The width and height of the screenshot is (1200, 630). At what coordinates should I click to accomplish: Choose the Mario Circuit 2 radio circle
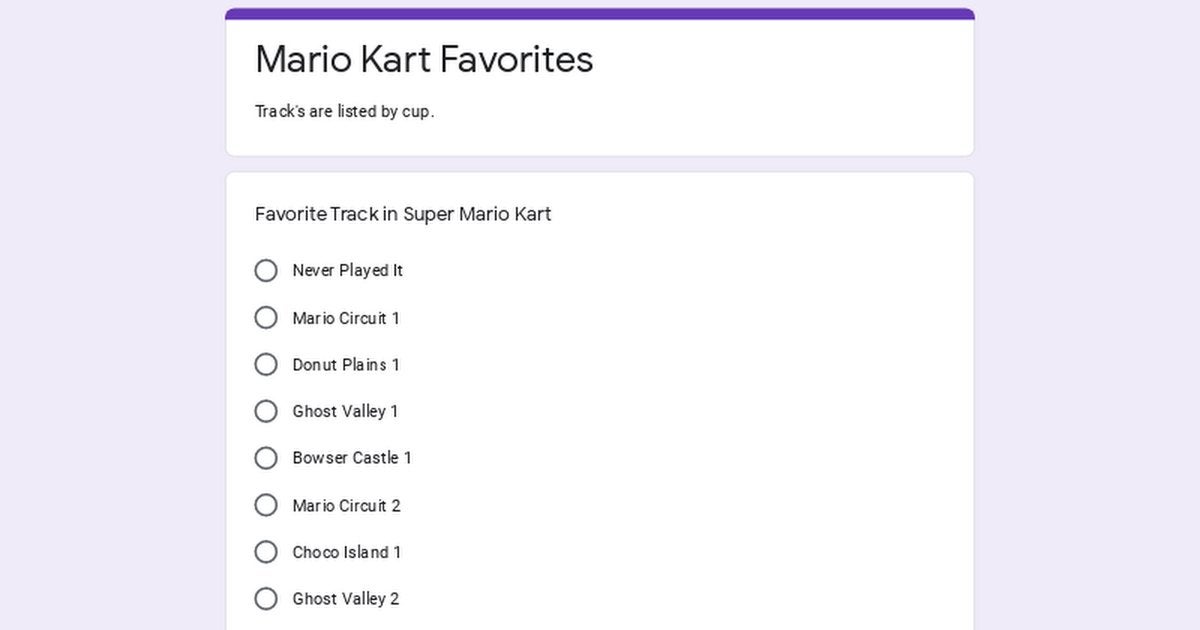[x=266, y=505]
